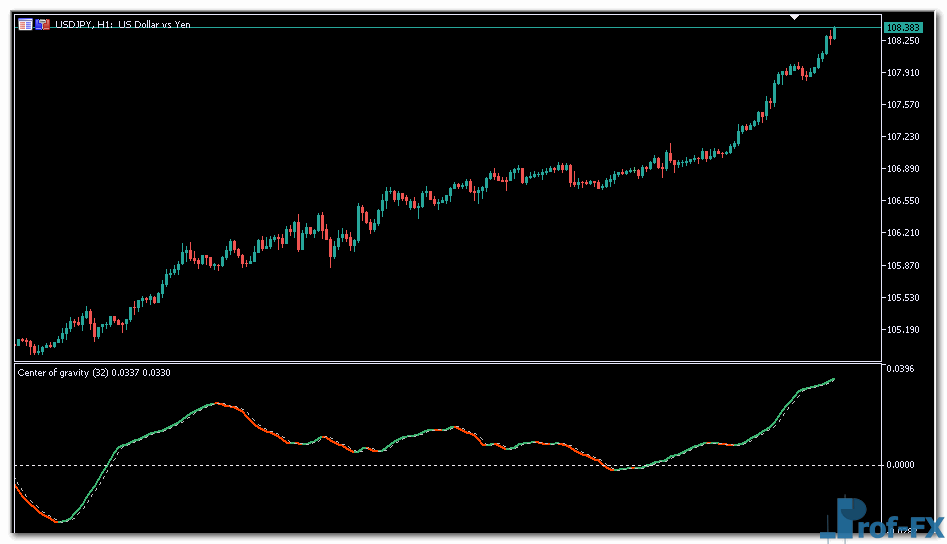
Task: Click the USDJPY, H1 chart title text
Action: pyautogui.click(x=122, y=24)
